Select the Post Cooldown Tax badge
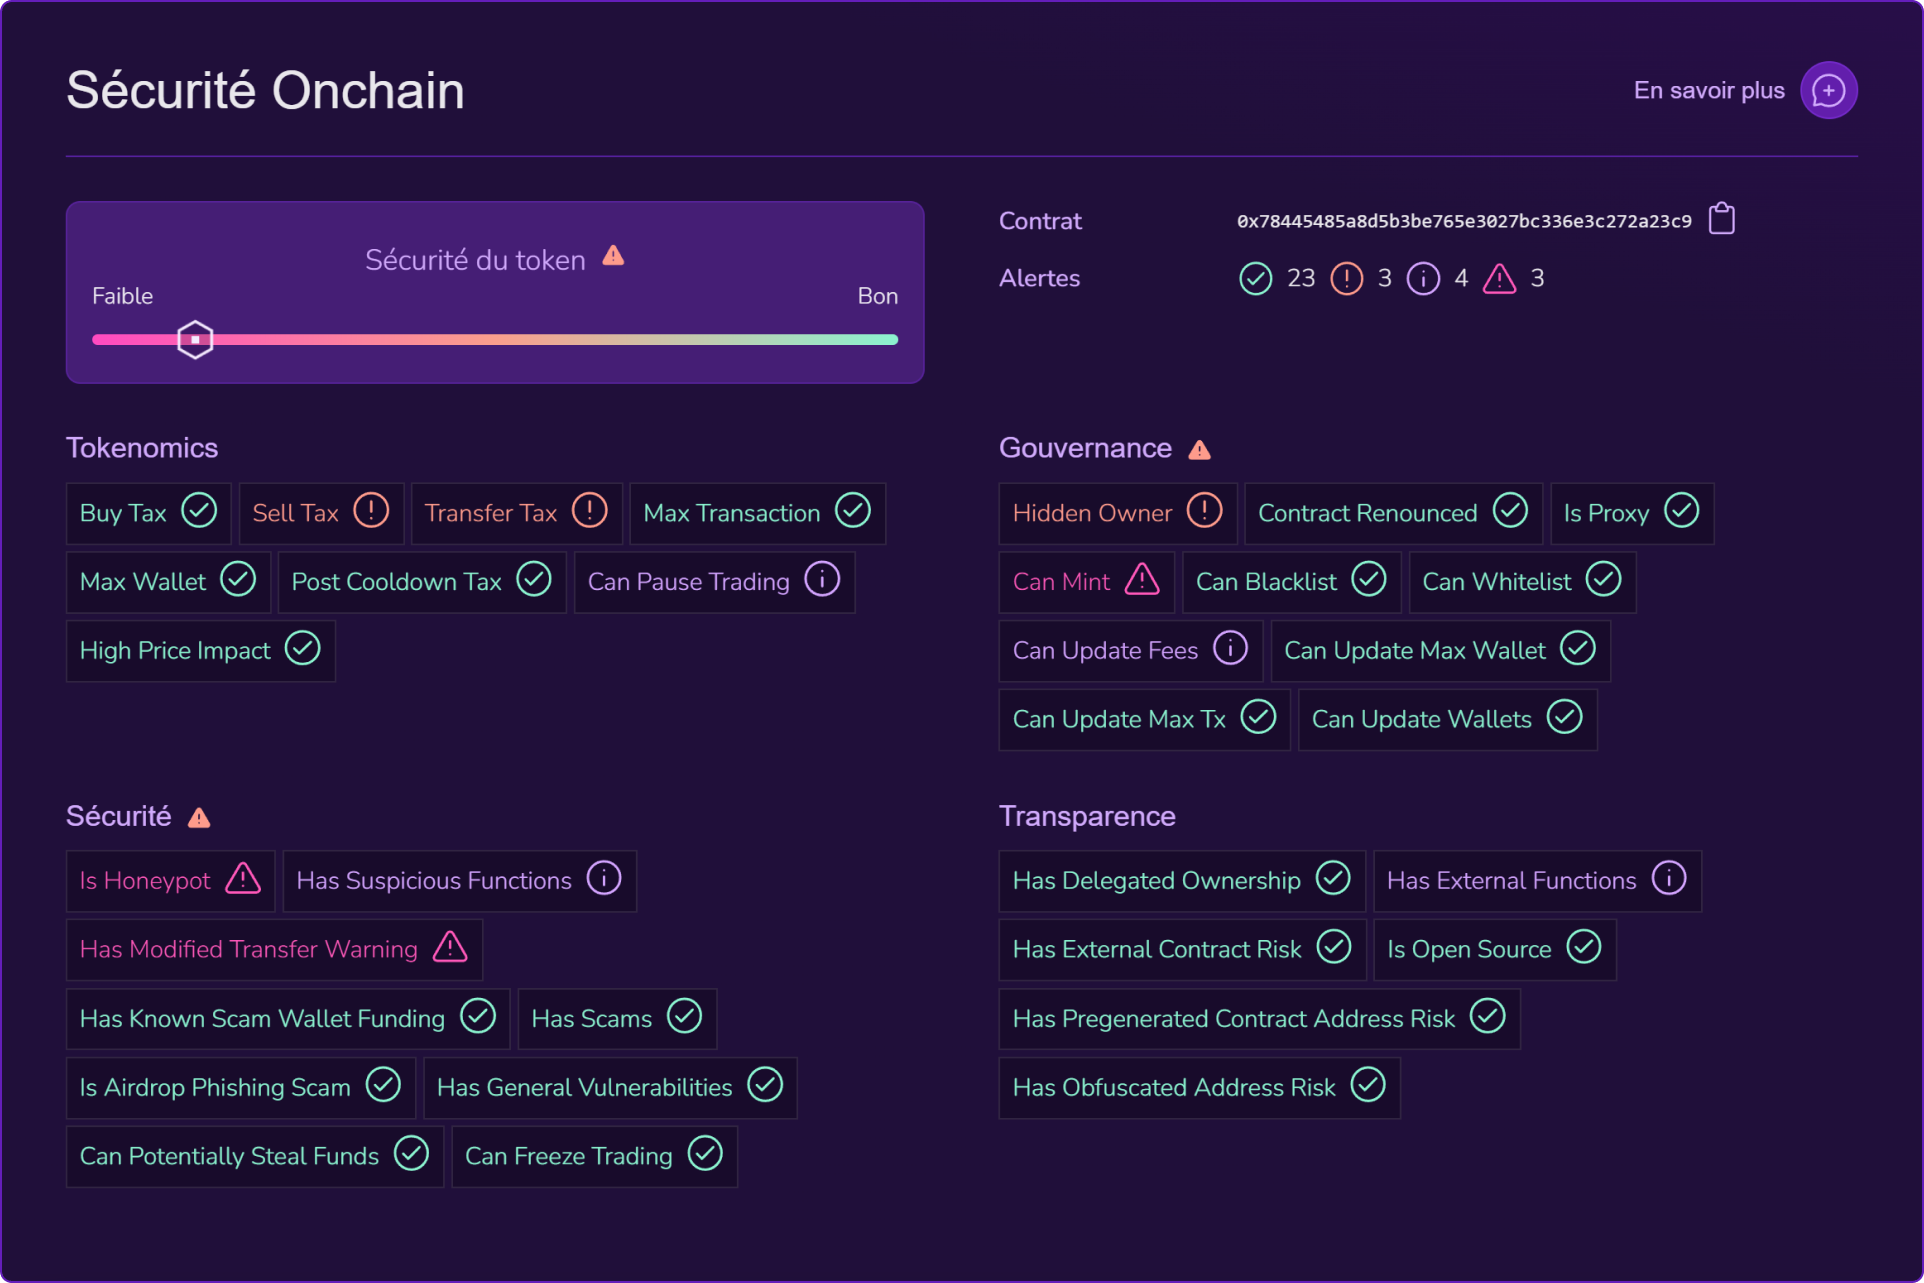Screen dimensions: 1924x1283 coord(422,582)
